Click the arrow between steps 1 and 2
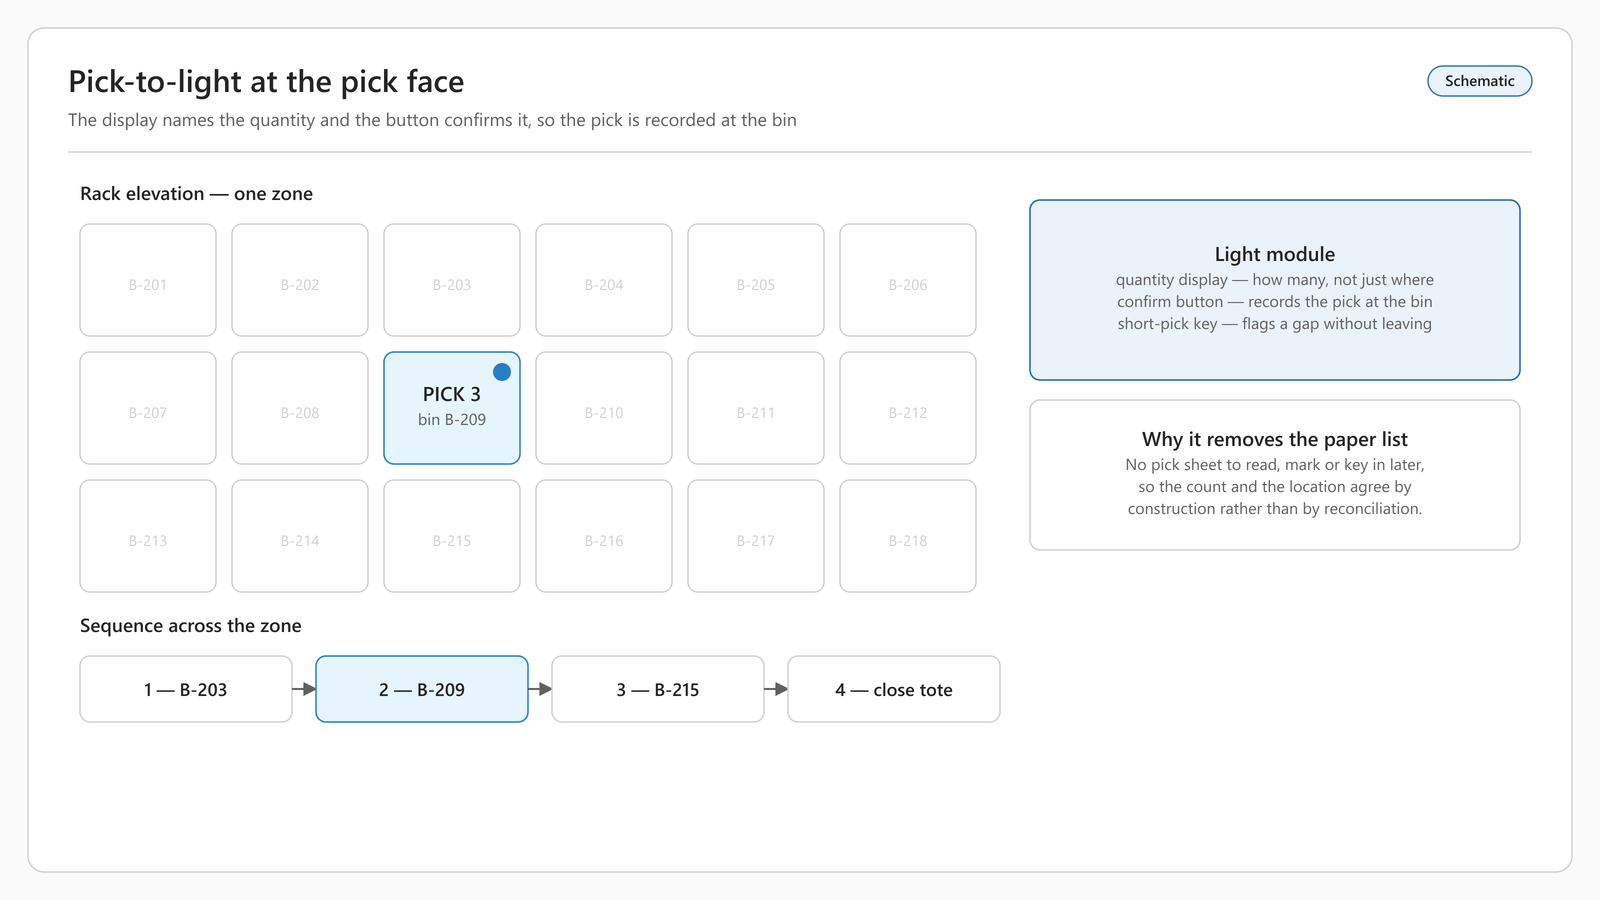Screen dimensions: 1600x900 (x=304, y=689)
